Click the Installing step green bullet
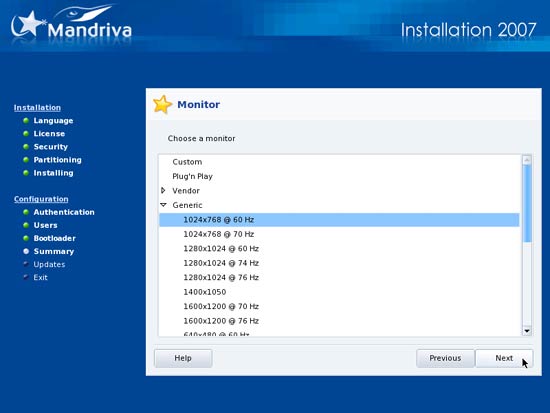The height and width of the screenshot is (413, 550). pos(26,173)
